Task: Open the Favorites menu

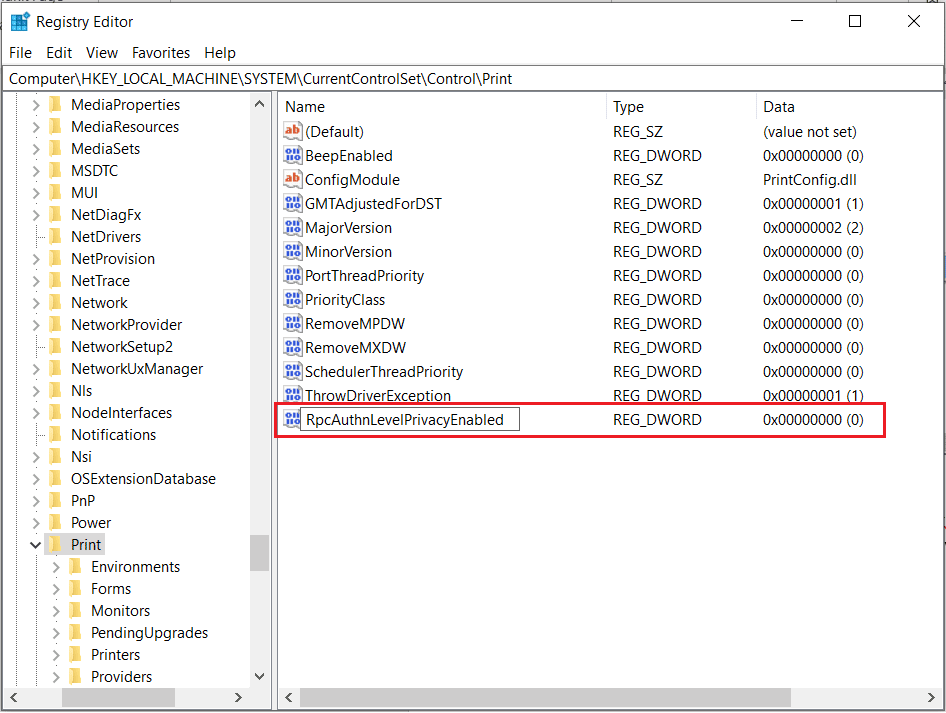Action: (x=161, y=53)
